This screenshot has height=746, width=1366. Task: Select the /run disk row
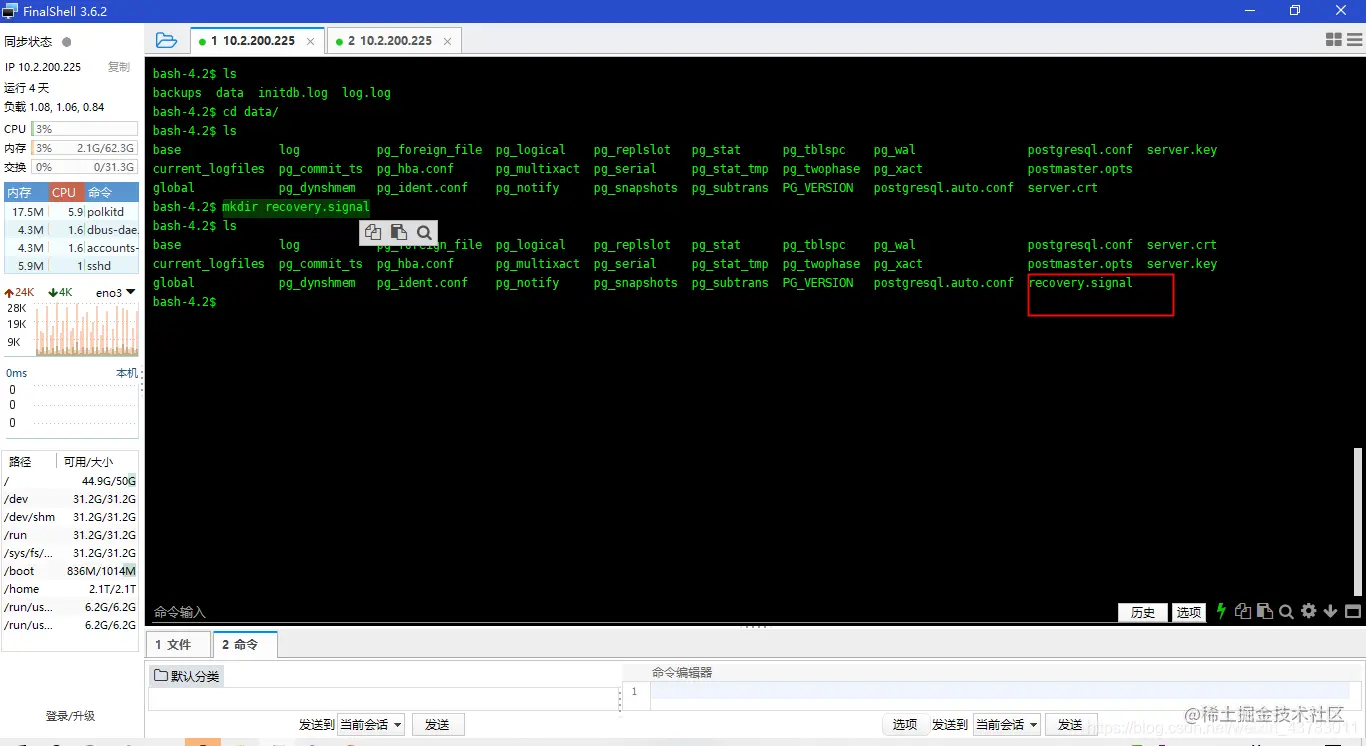70,535
